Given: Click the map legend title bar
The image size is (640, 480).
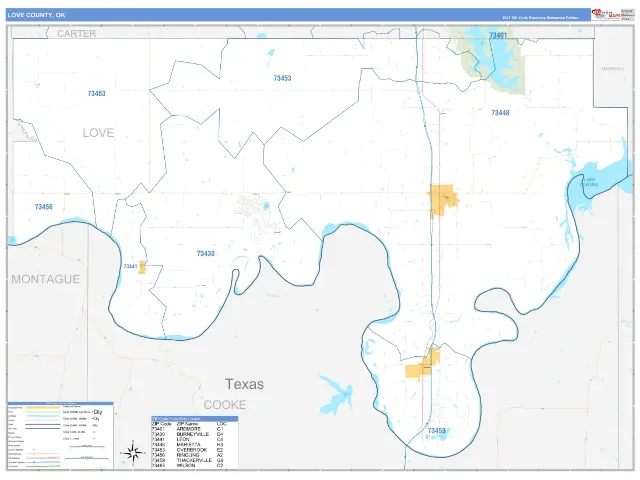Looking at the screenshot, I should (x=60, y=403).
